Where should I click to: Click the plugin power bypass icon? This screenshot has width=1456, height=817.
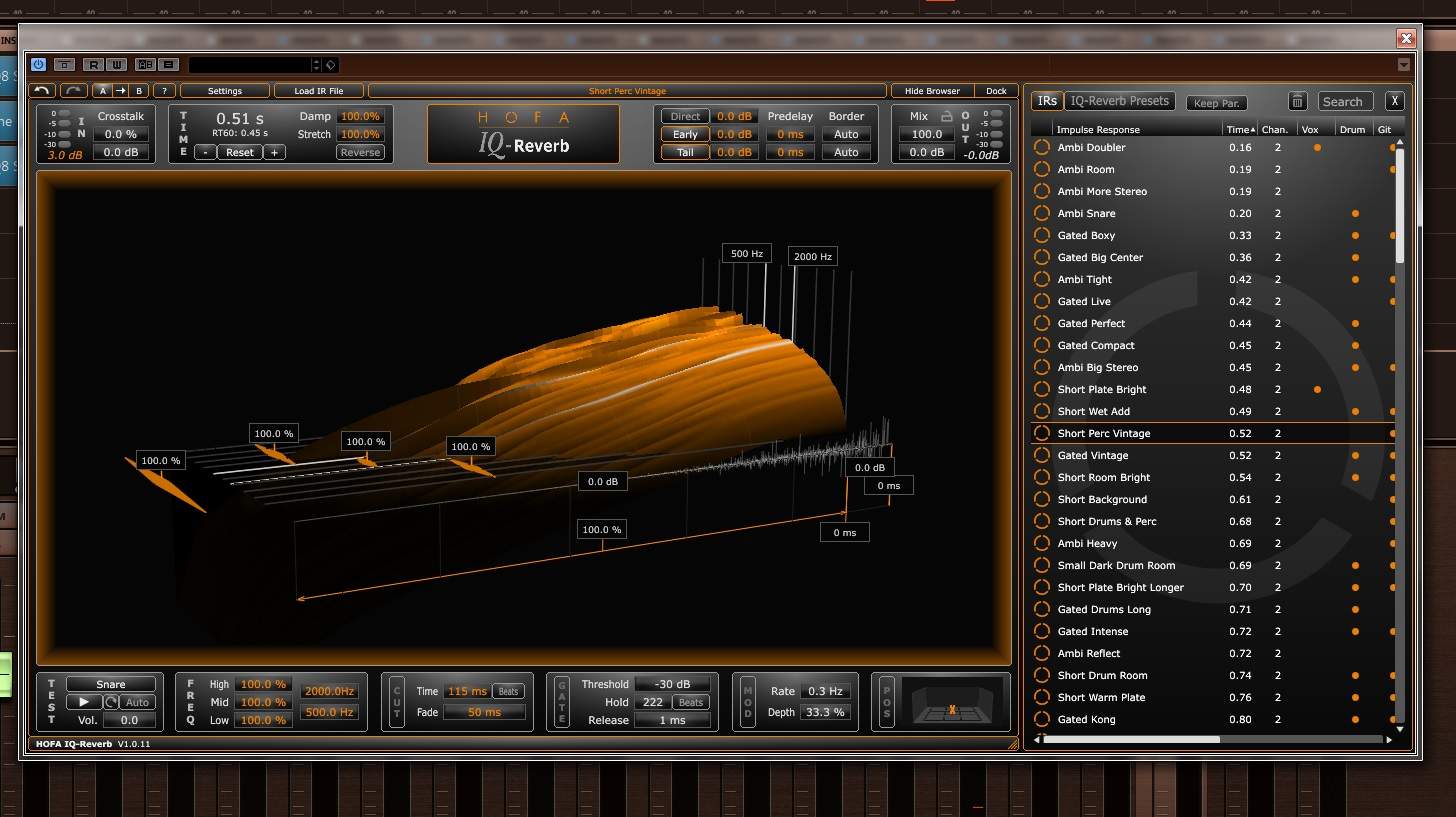pyautogui.click(x=38, y=65)
